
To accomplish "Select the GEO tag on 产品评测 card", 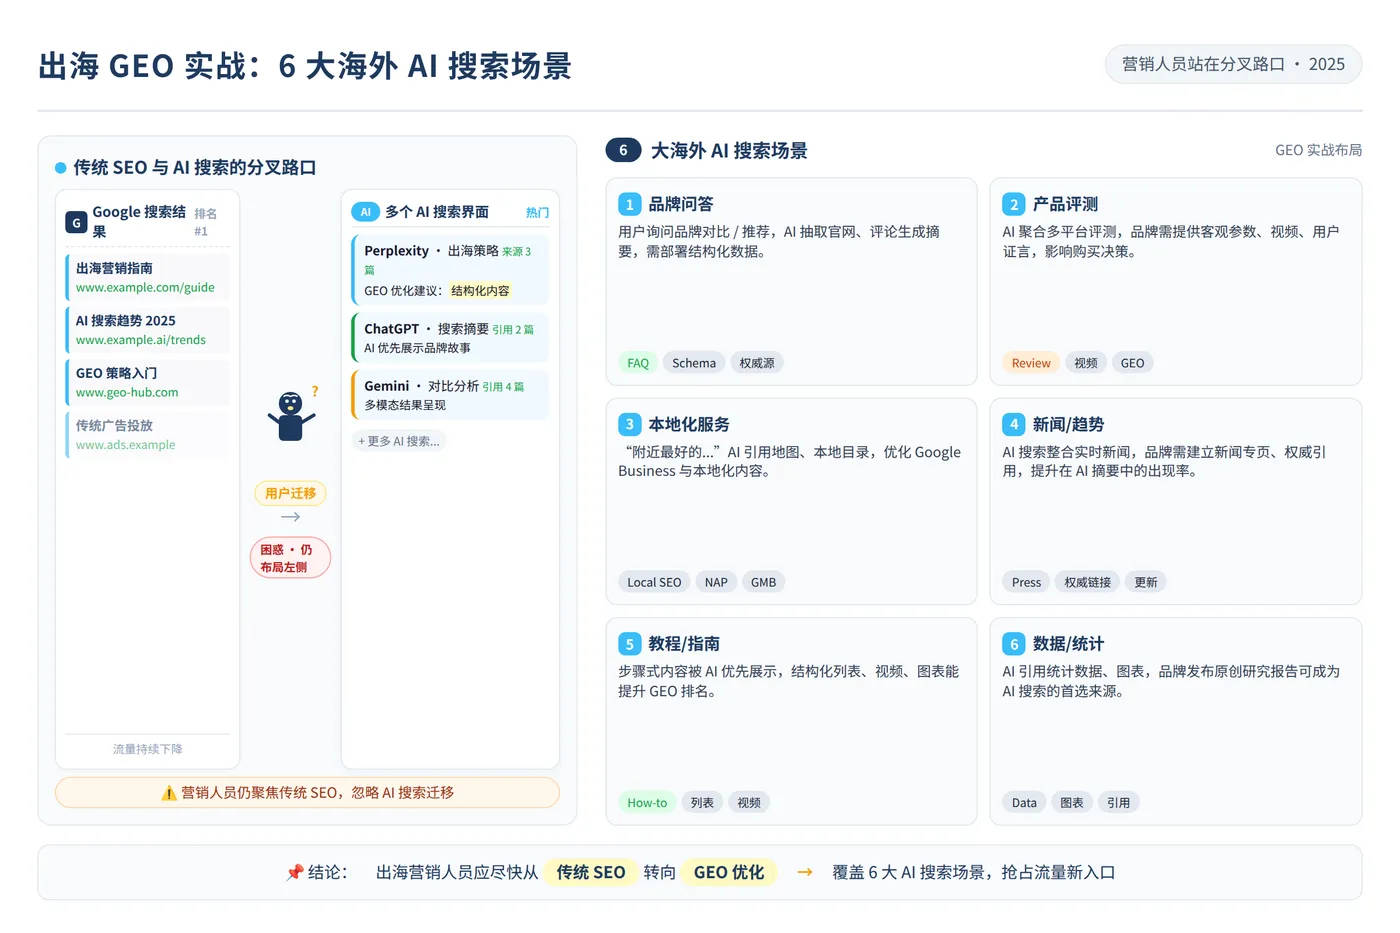I will (1133, 363).
